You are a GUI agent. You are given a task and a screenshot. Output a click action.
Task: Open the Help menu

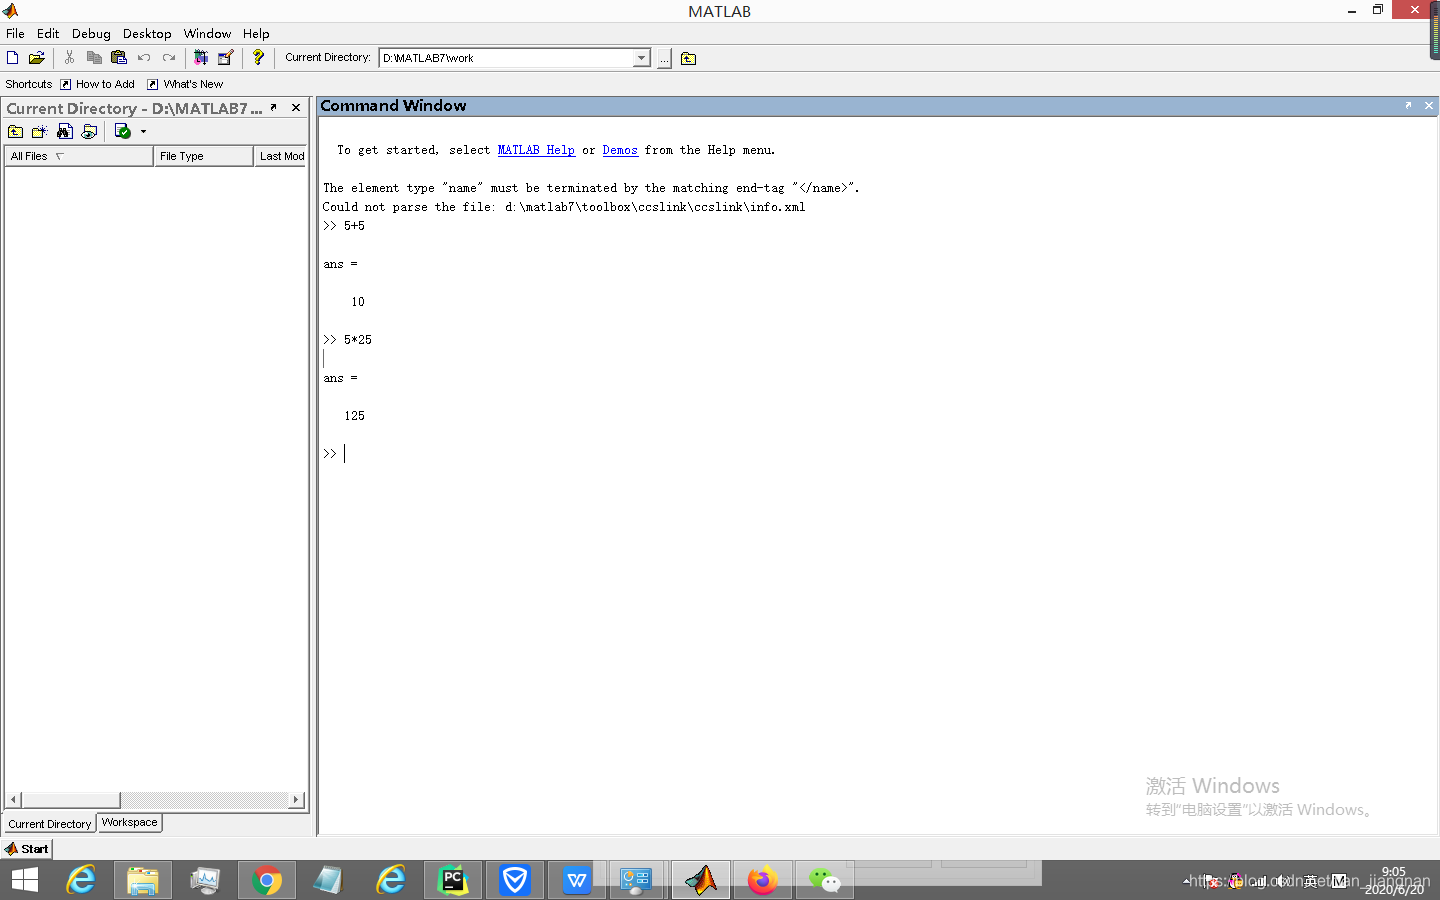[x=256, y=33]
